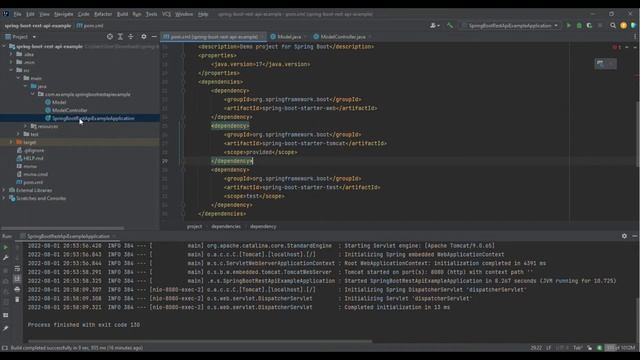Click the Build project hammer icon
The width and height of the screenshot is (640, 360).
450,25
